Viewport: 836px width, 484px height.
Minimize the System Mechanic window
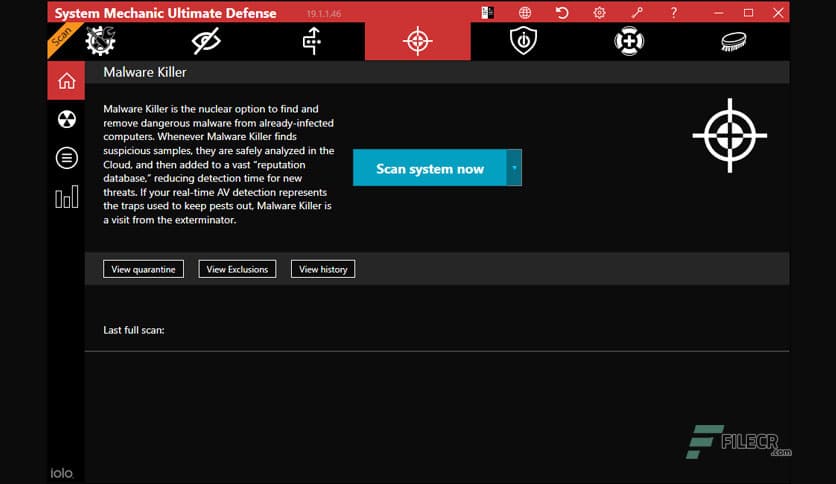(x=719, y=13)
